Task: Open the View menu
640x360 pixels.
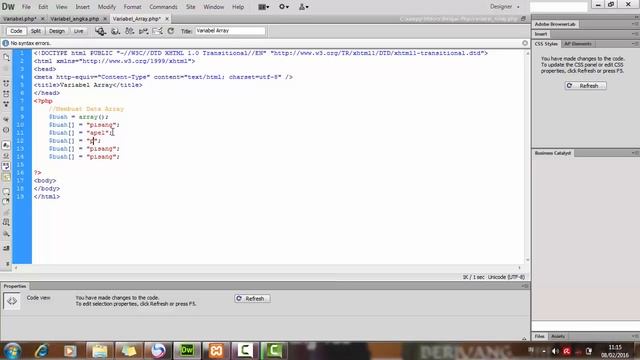Action: 61,7
